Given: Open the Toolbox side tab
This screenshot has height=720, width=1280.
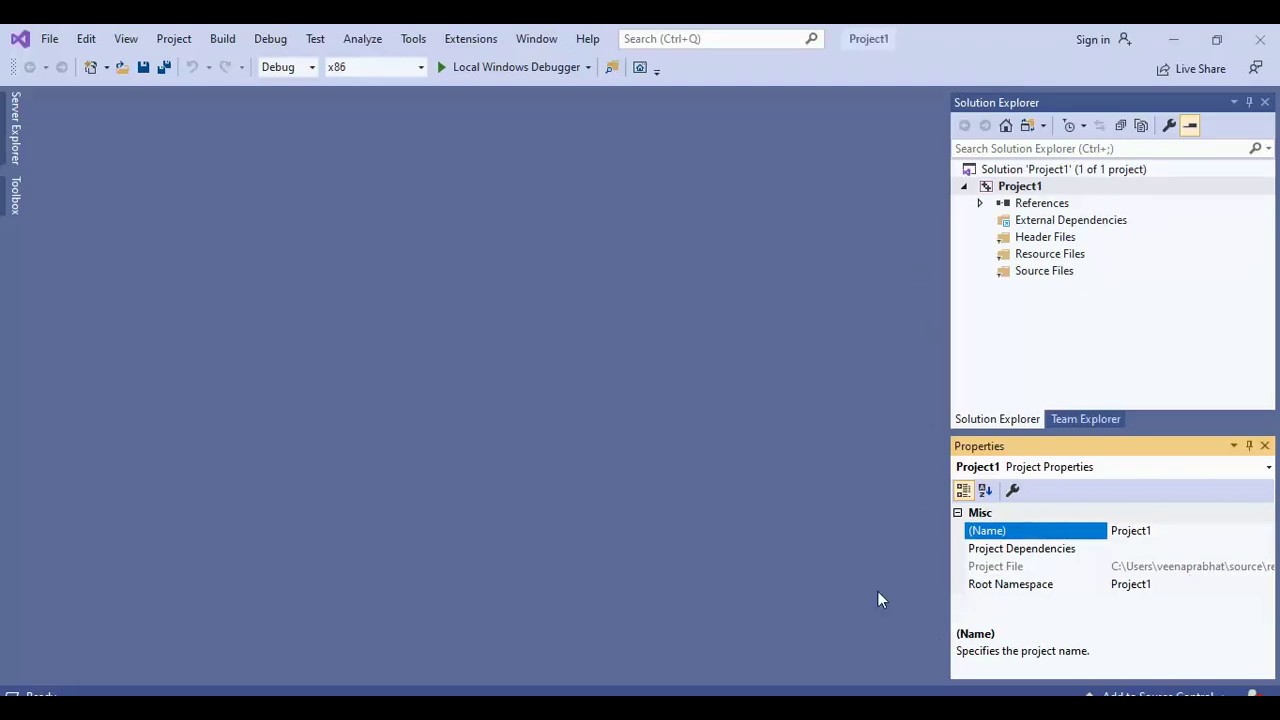Looking at the screenshot, I should [x=15, y=195].
